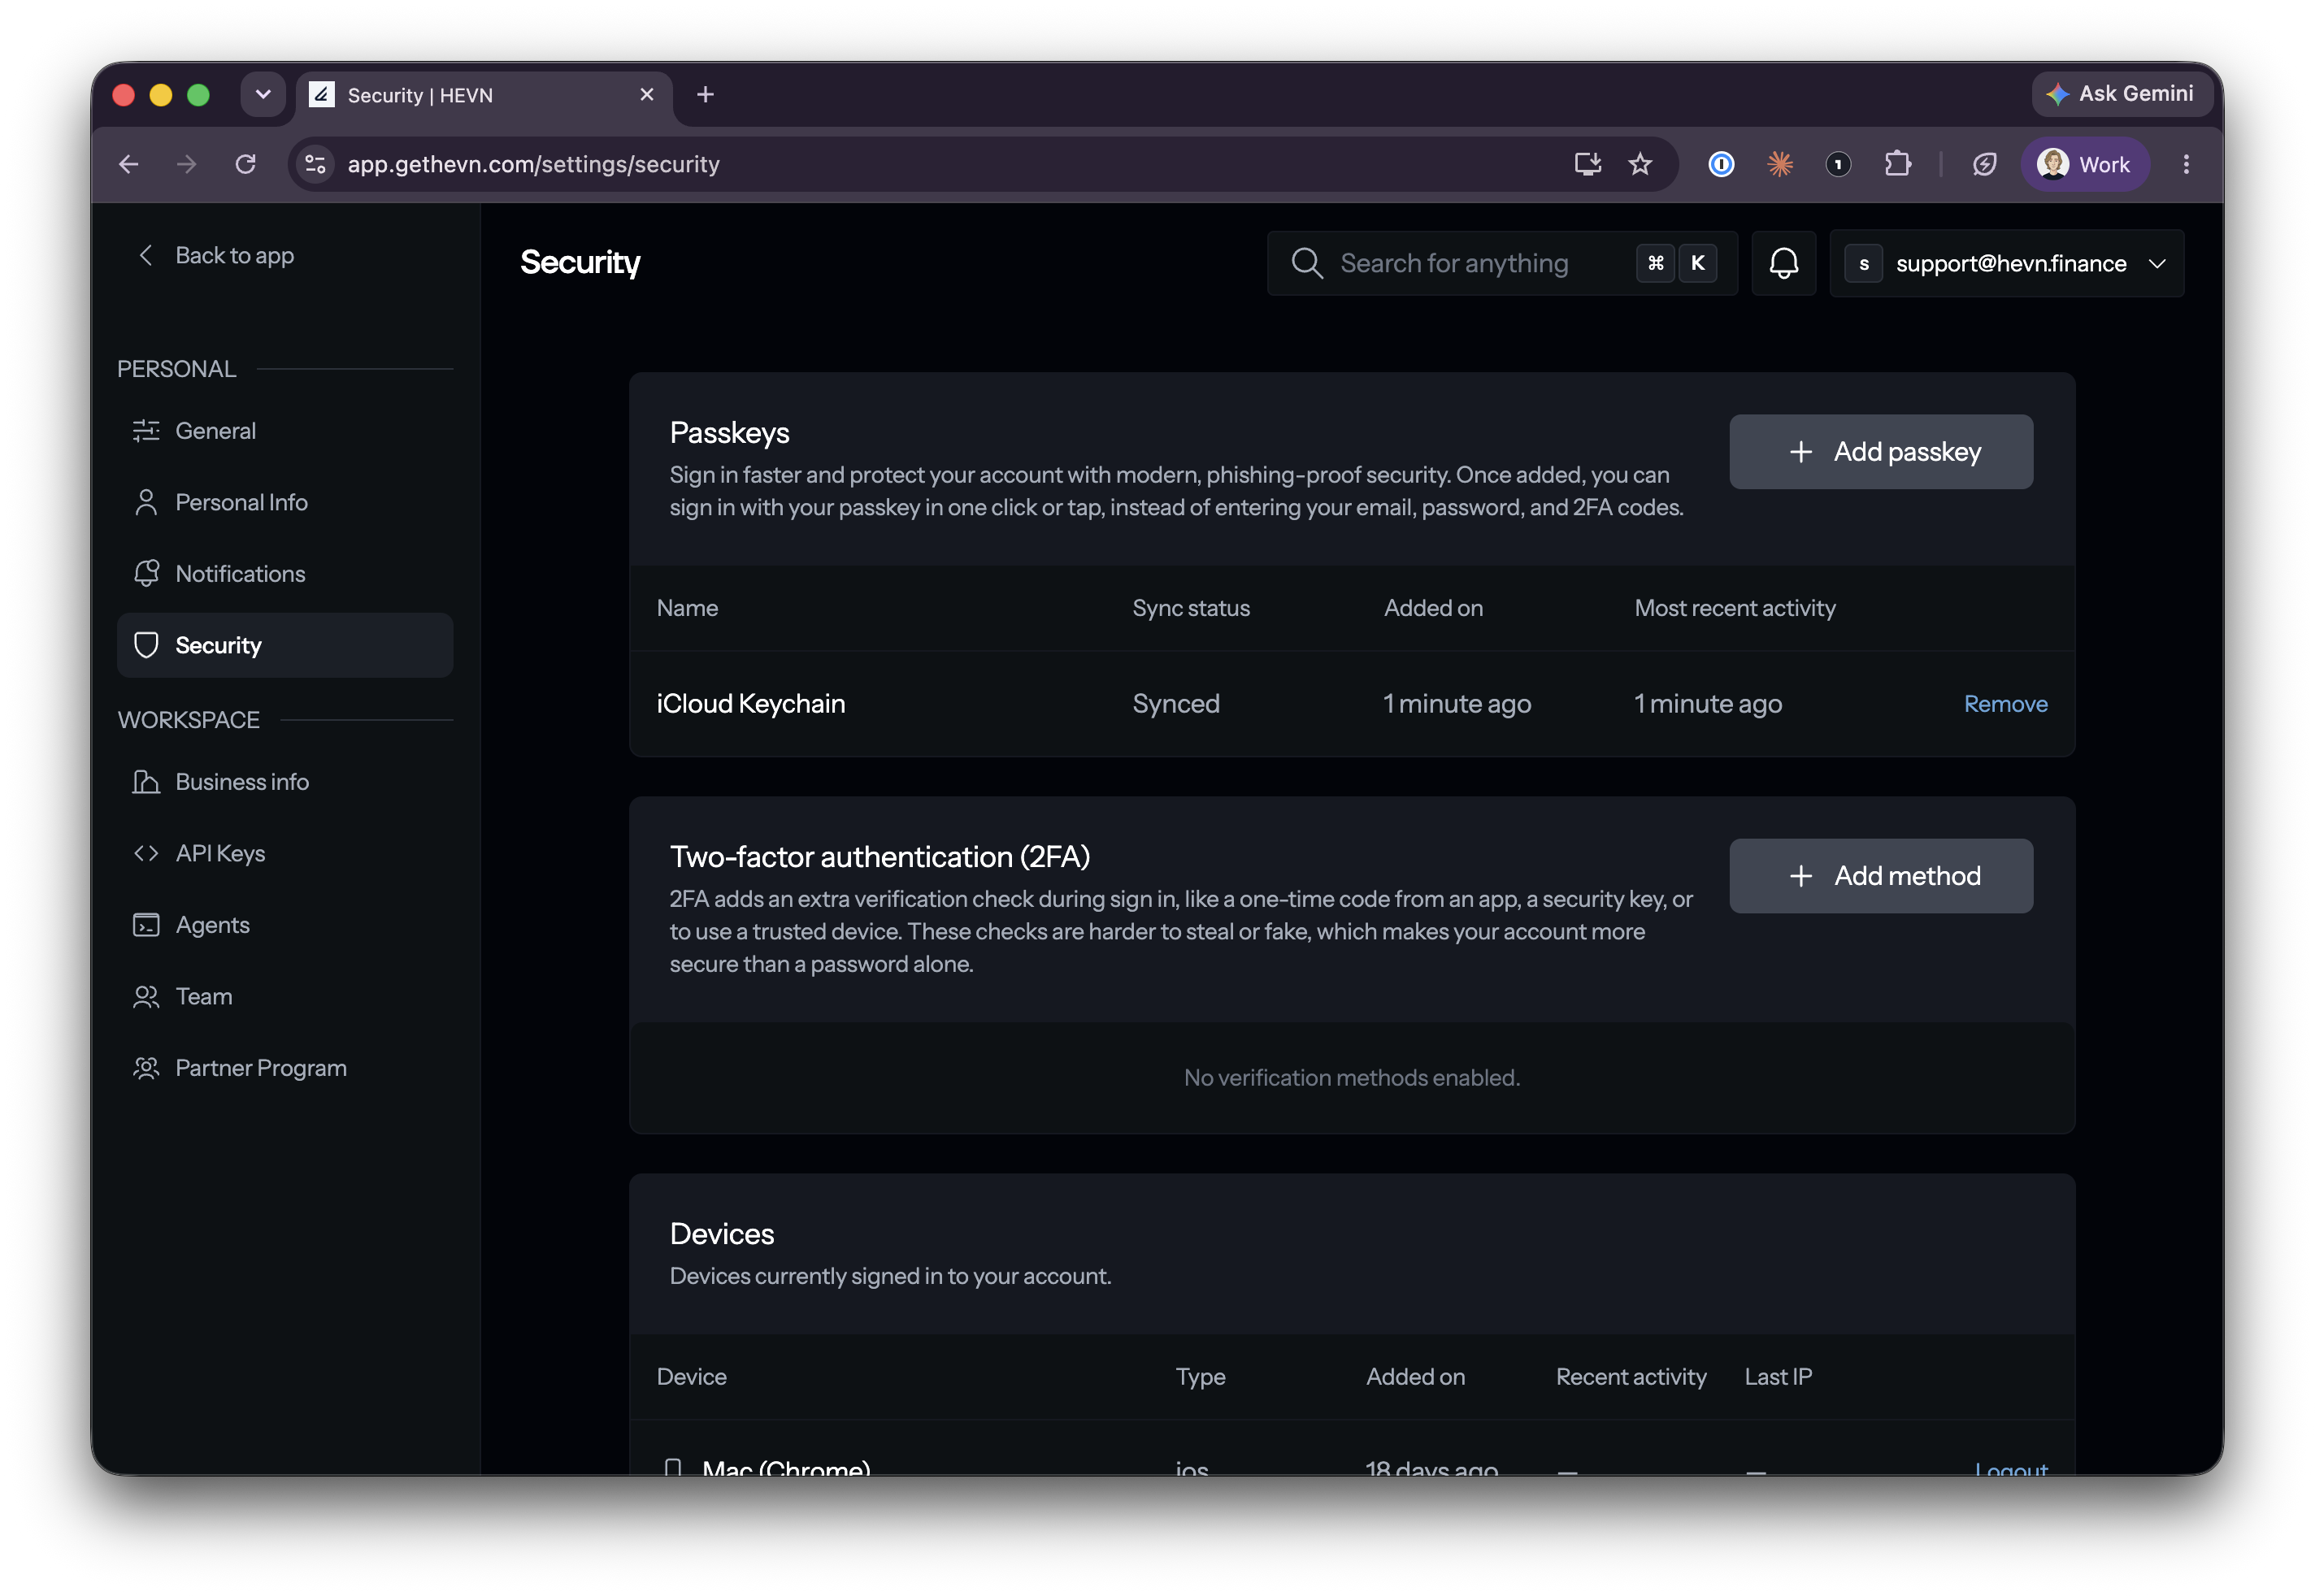
Task: Click the Add passkey button
Action: 1880,452
